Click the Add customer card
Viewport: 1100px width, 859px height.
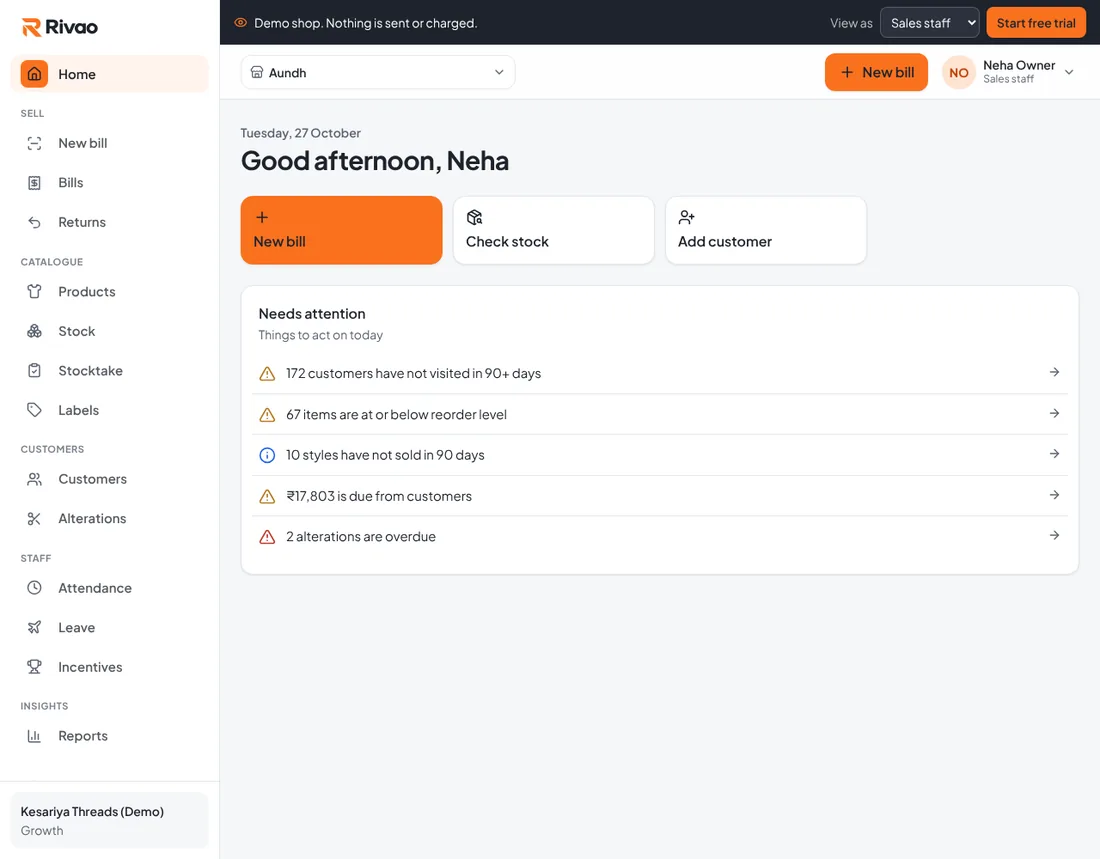766,230
